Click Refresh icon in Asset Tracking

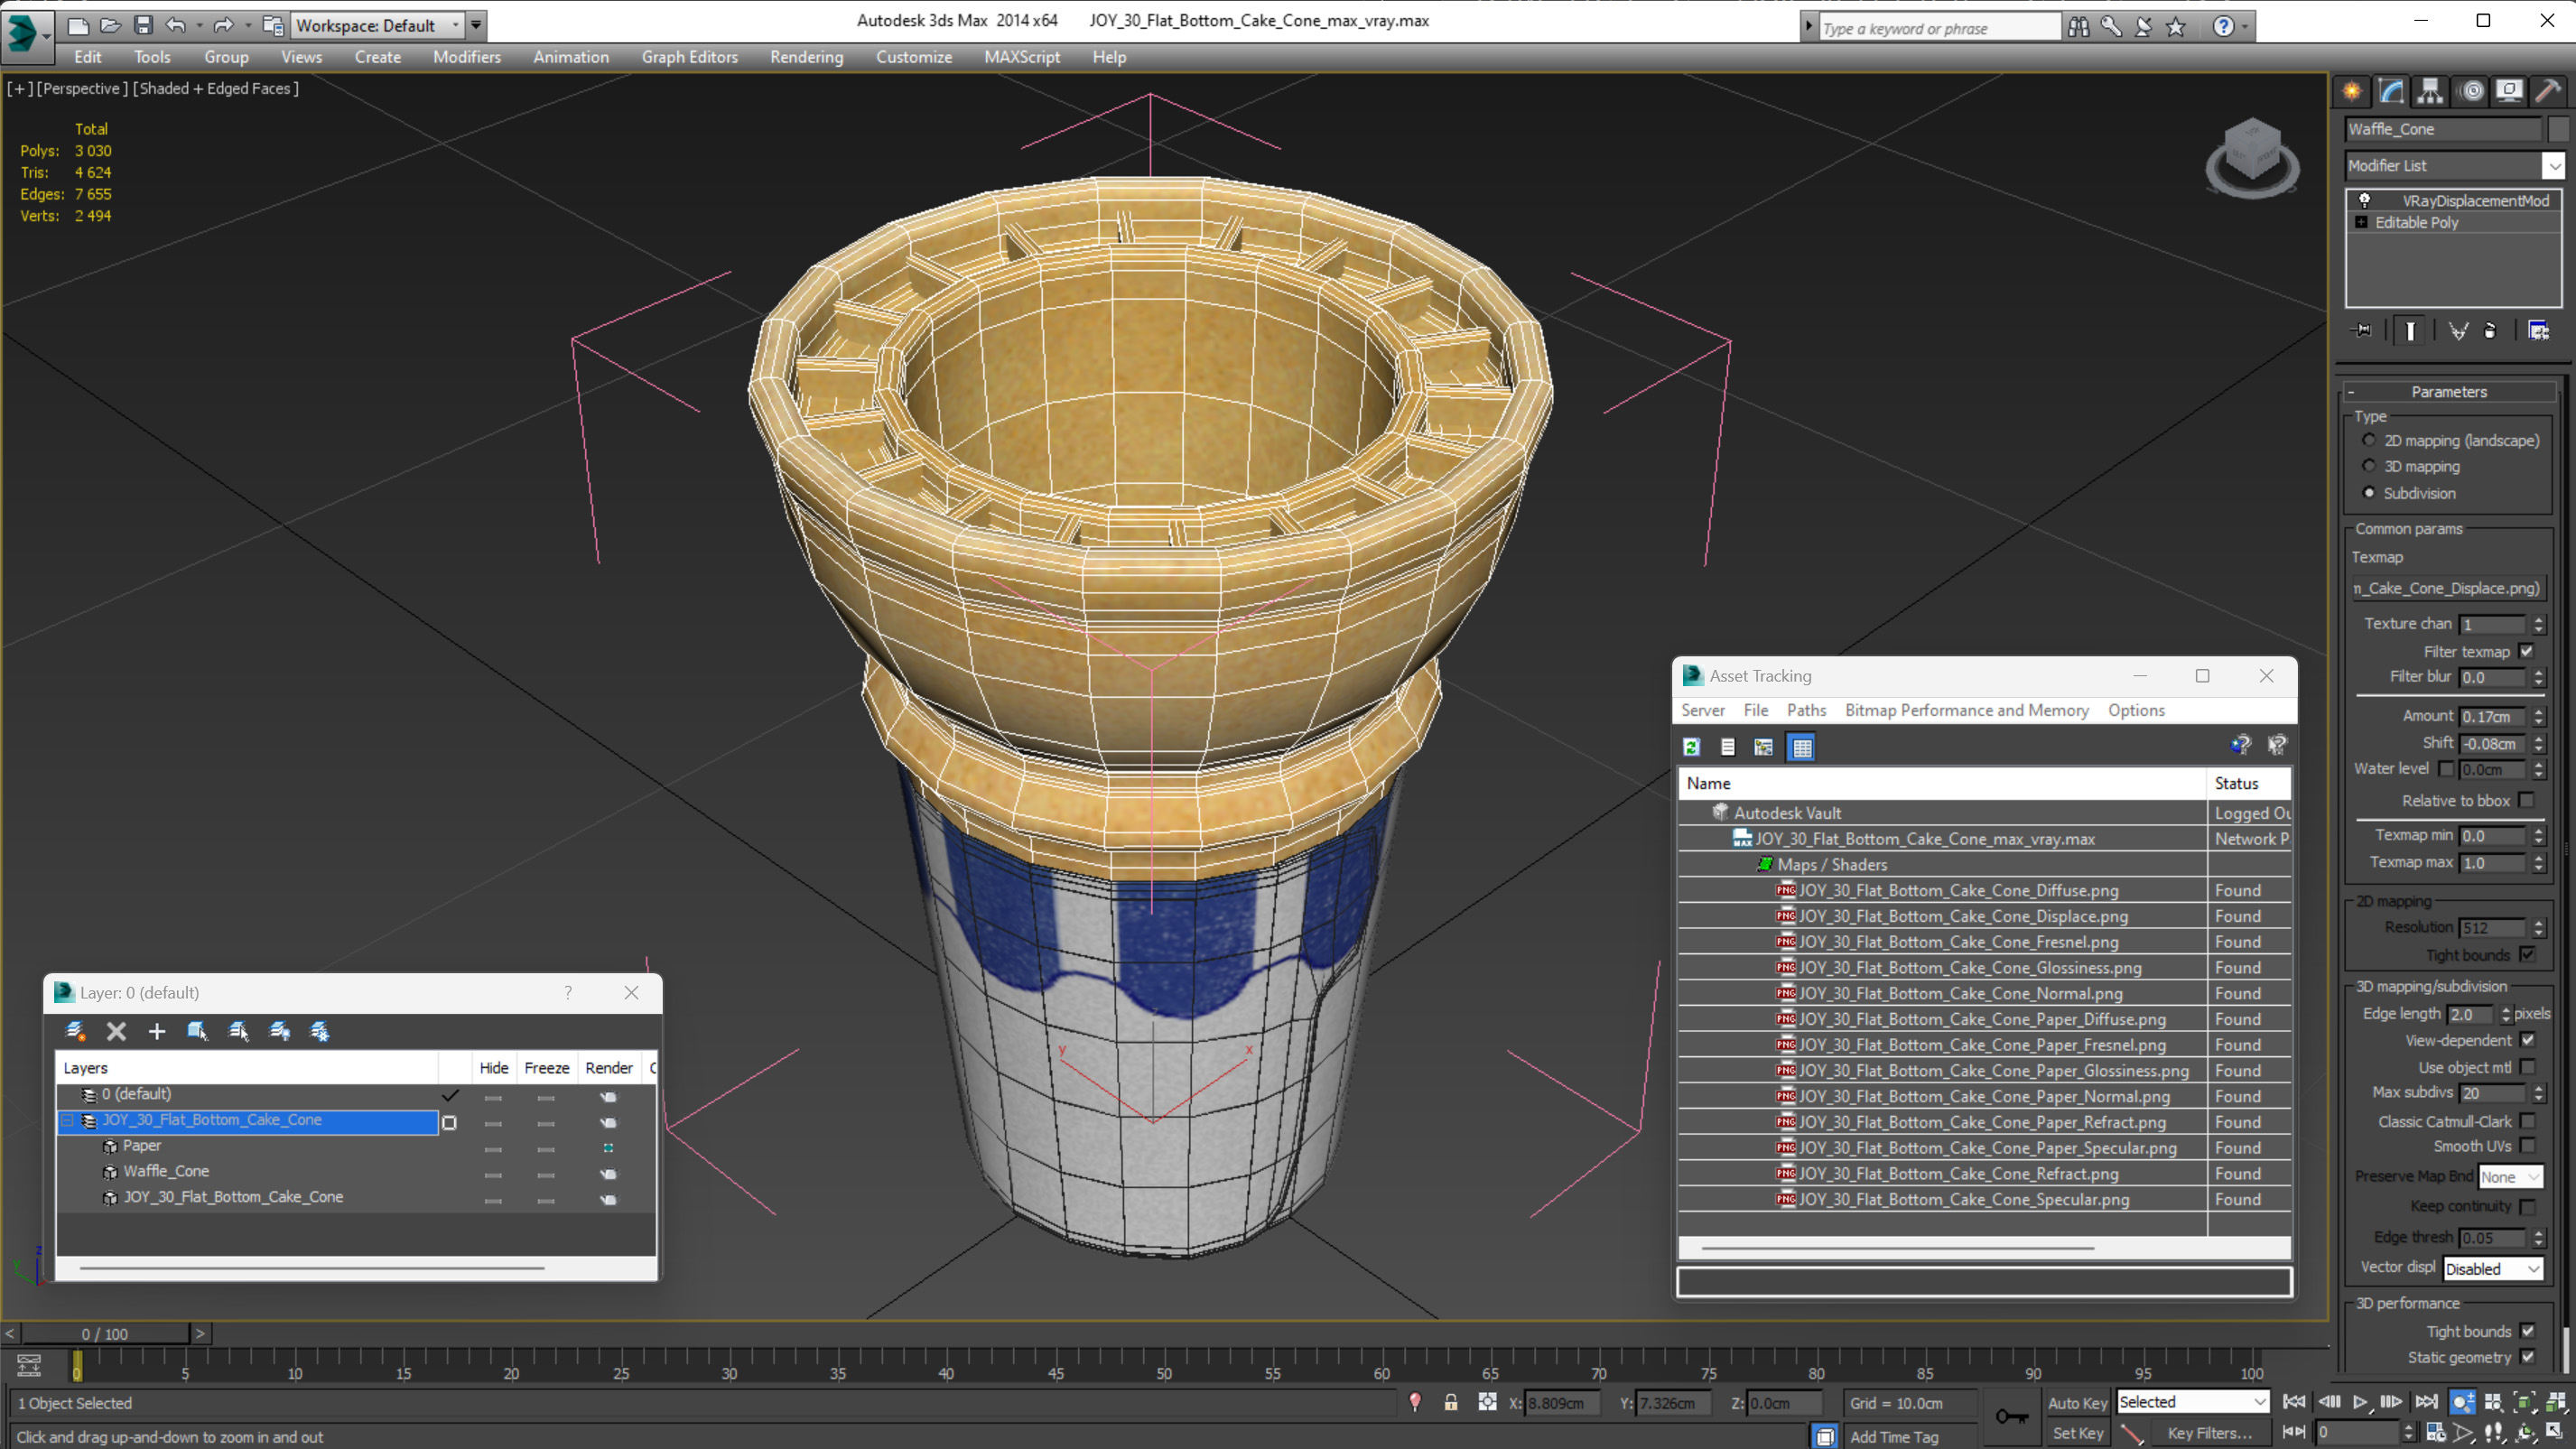[1692, 747]
